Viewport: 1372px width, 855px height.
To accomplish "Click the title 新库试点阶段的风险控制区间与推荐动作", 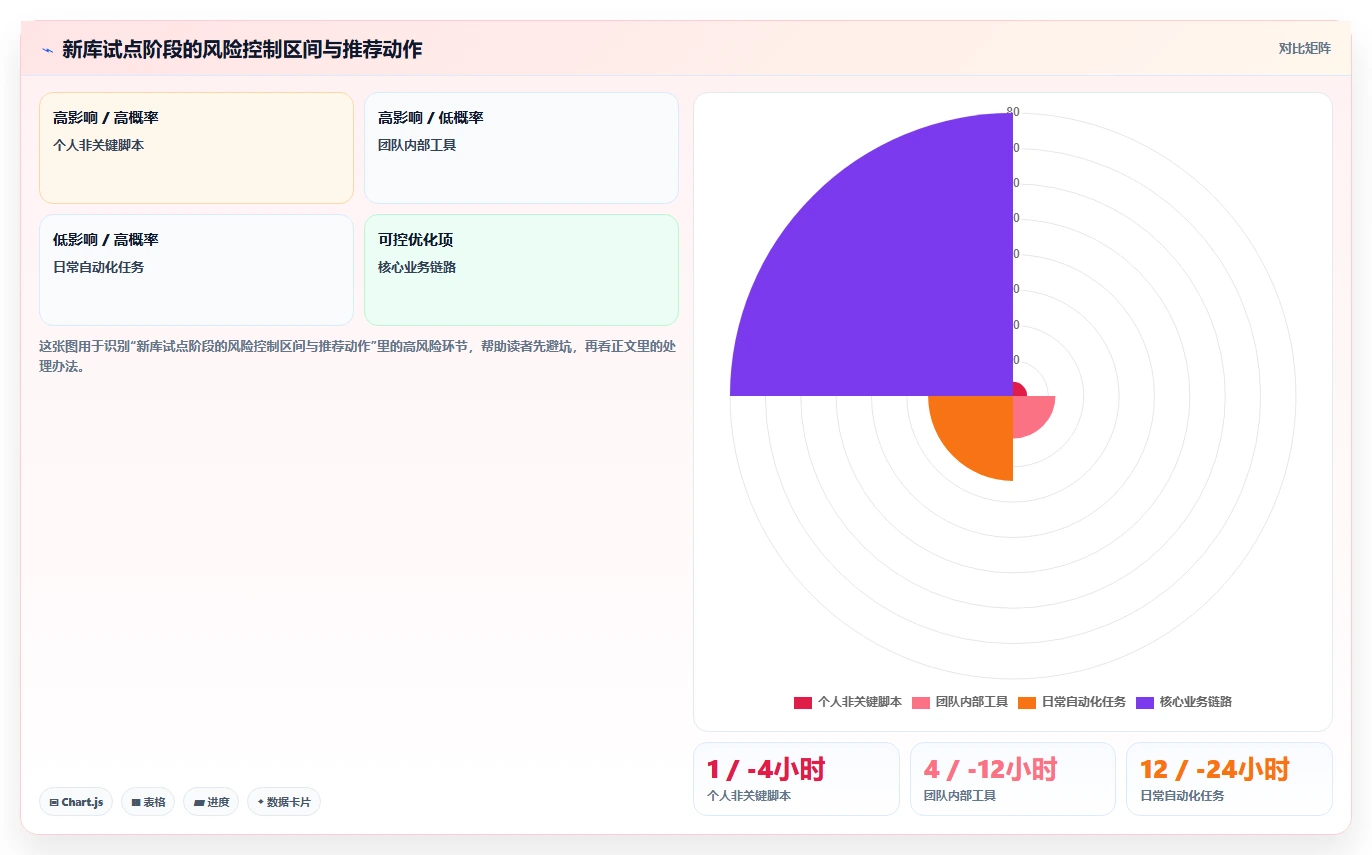I will [242, 49].
